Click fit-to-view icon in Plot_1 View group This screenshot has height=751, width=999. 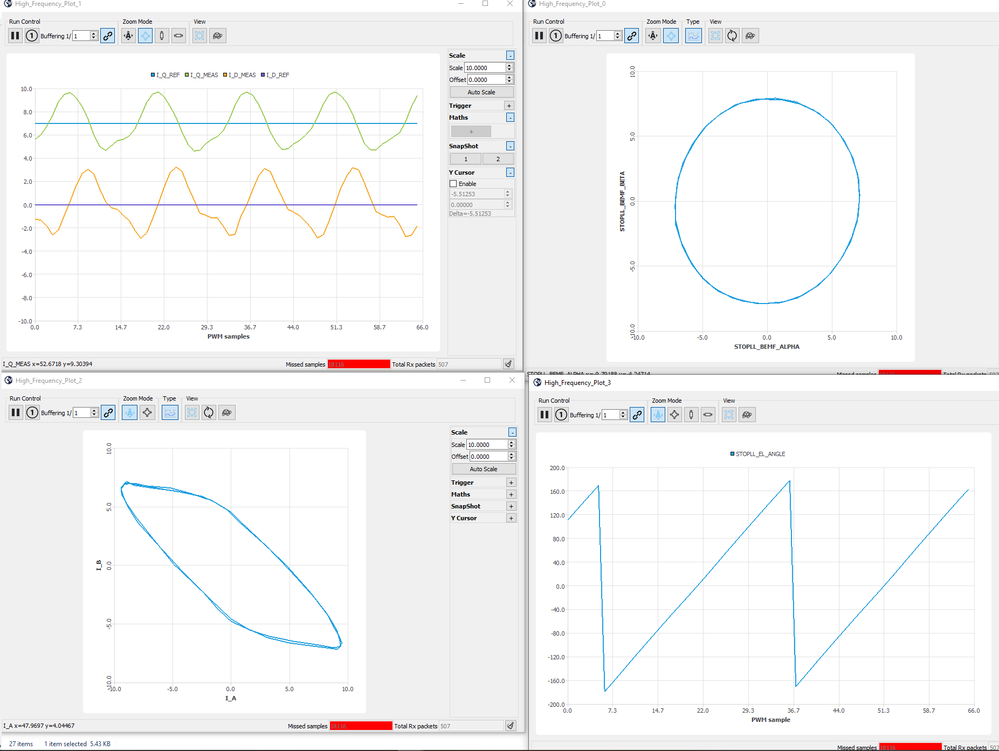[x=199, y=36]
